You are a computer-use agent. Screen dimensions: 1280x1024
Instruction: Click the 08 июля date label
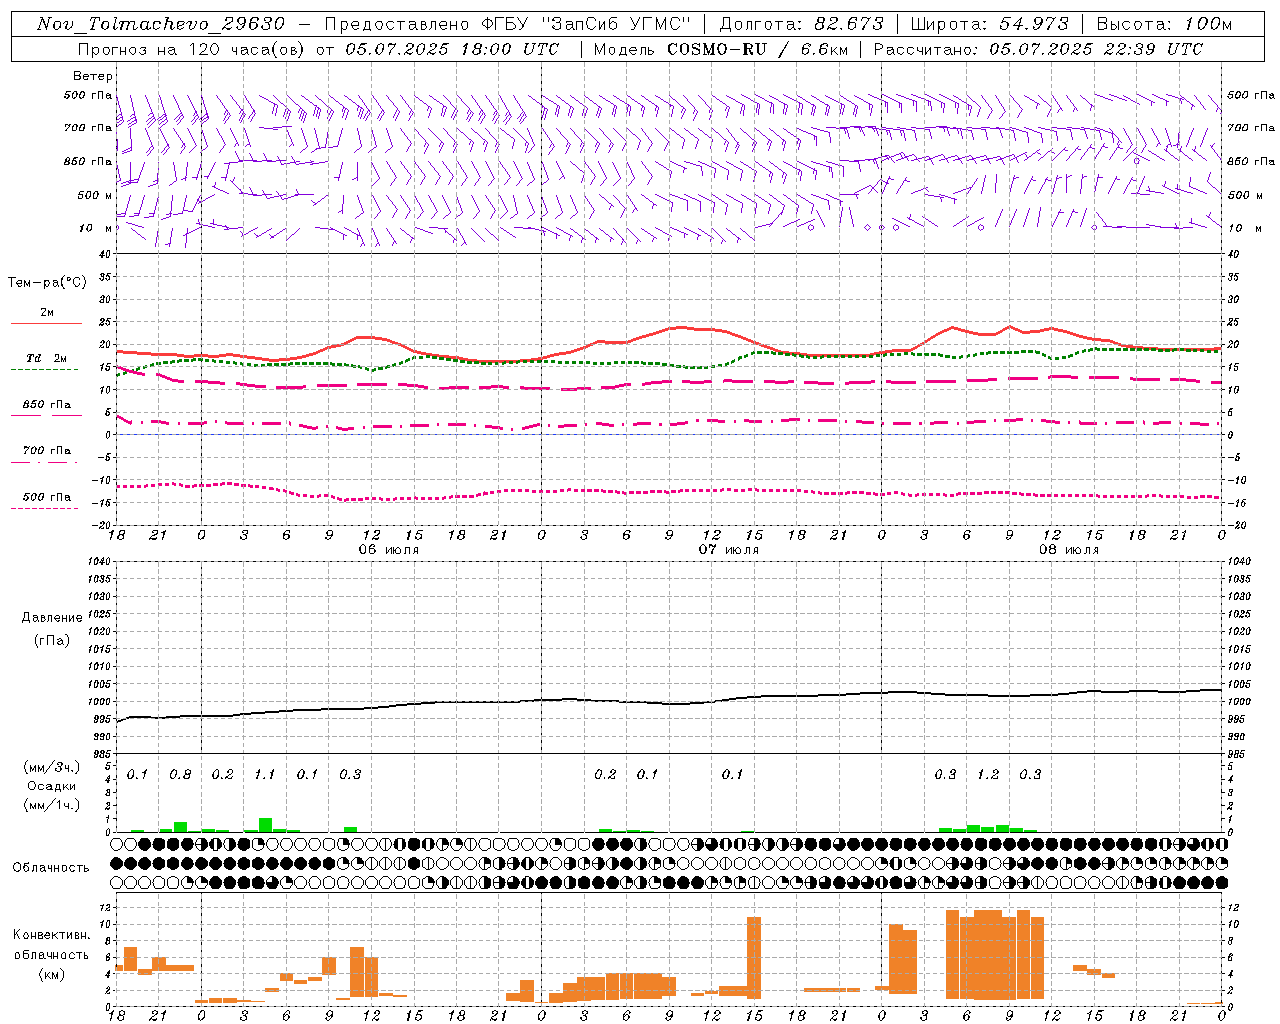[x=1069, y=549]
